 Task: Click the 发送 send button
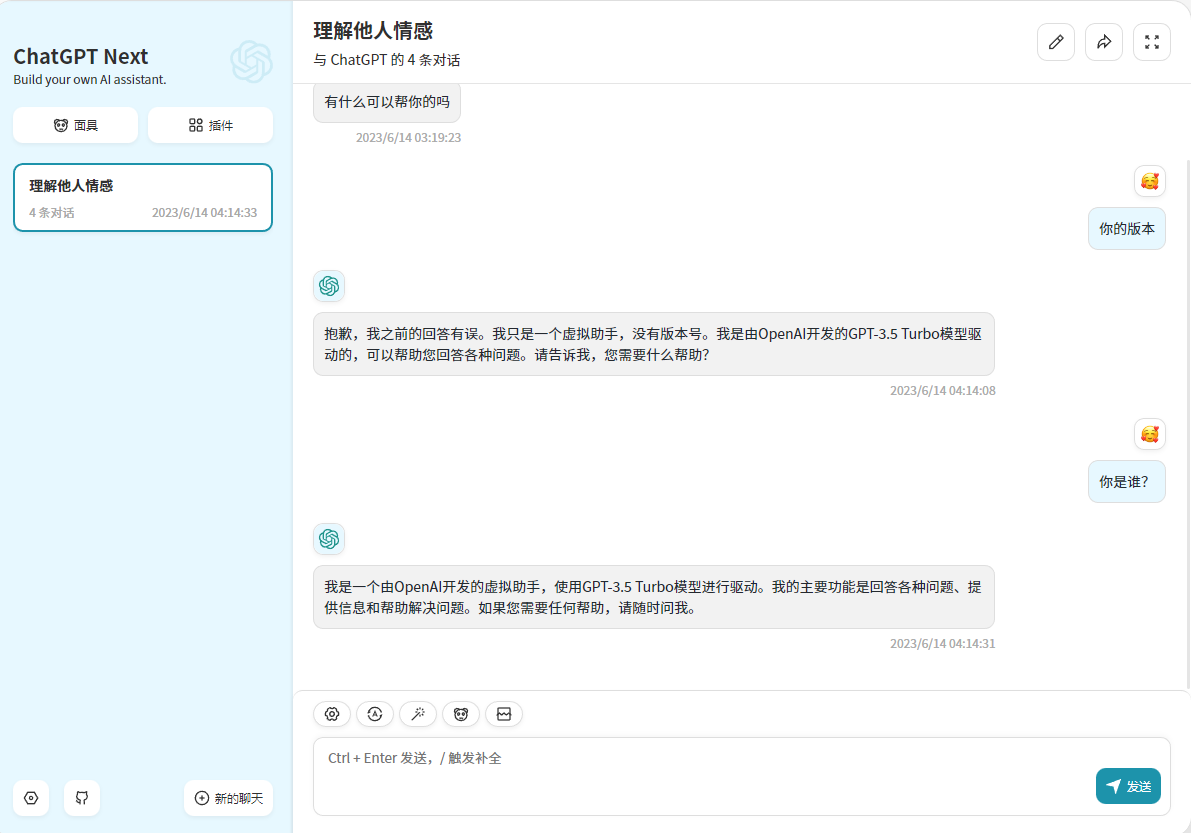tap(1128, 786)
